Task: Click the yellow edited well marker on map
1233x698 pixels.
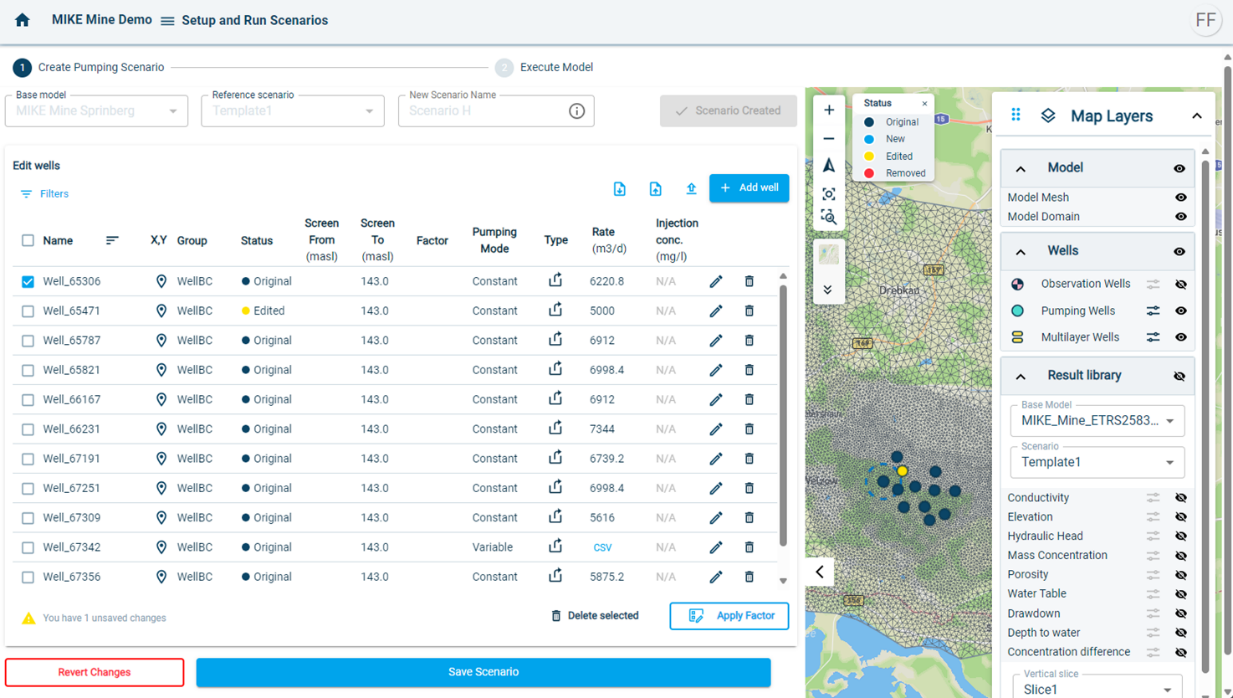Action: [902, 471]
